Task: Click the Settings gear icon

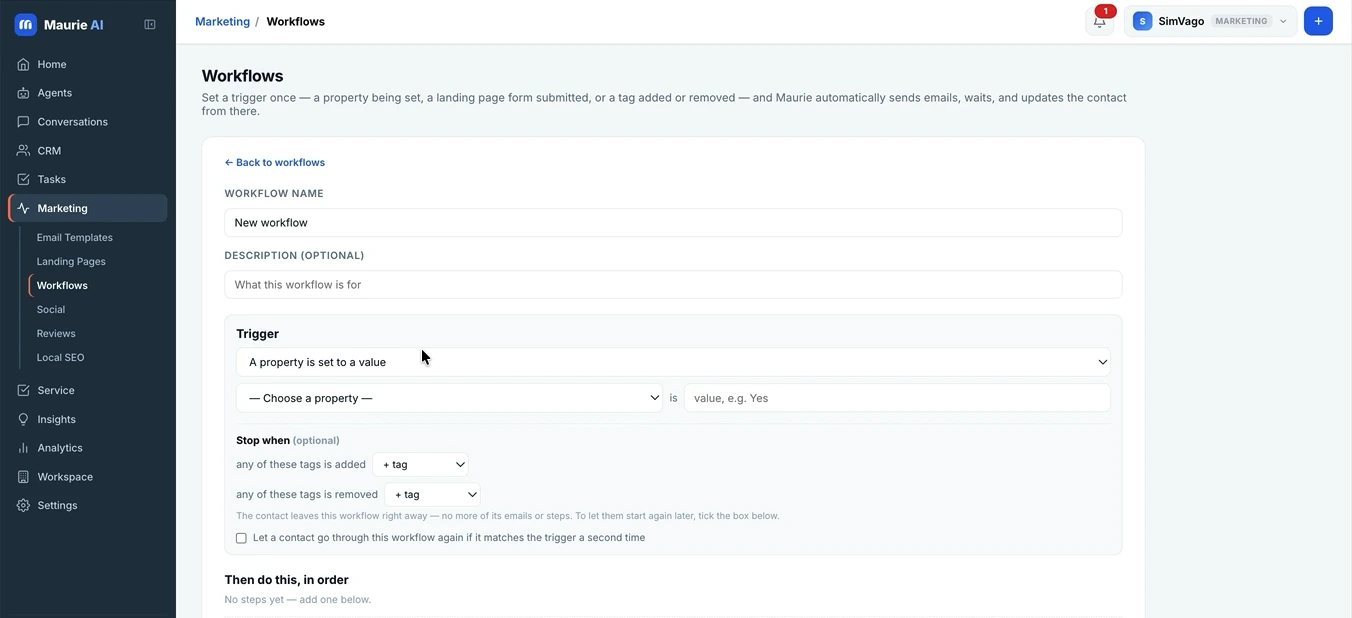Action: [23, 505]
